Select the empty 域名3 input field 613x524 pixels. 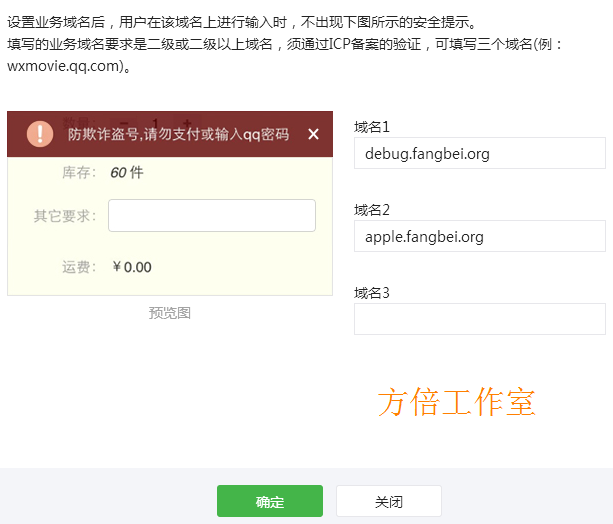point(479,319)
